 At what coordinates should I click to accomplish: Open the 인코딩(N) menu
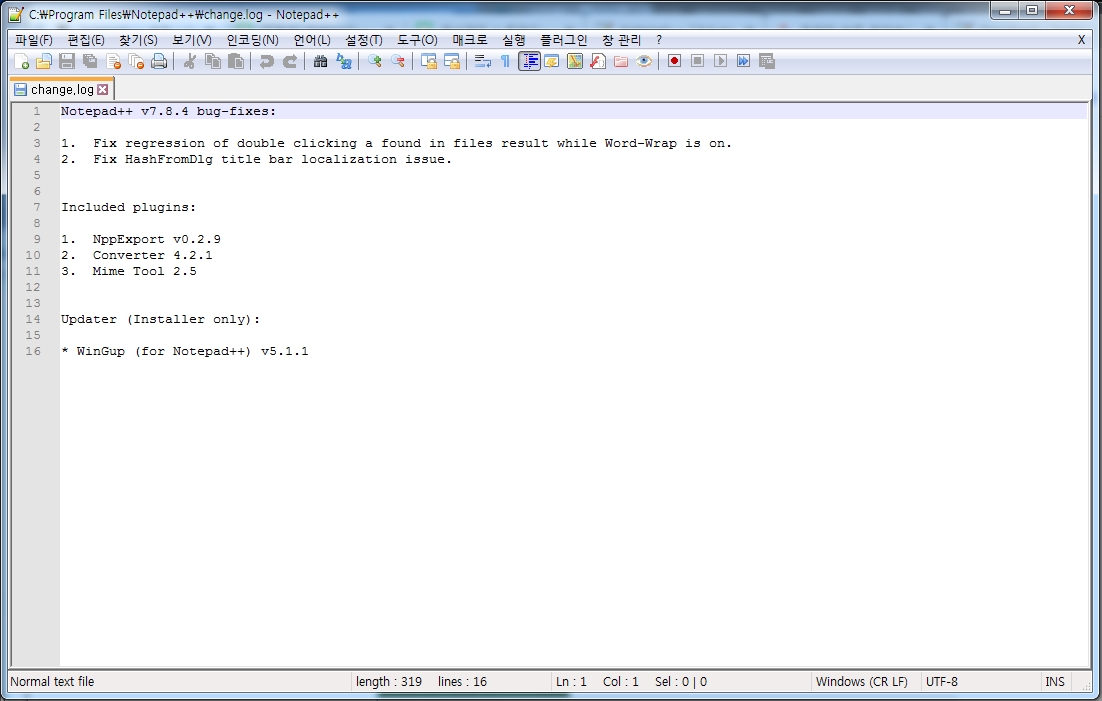pyautogui.click(x=252, y=40)
